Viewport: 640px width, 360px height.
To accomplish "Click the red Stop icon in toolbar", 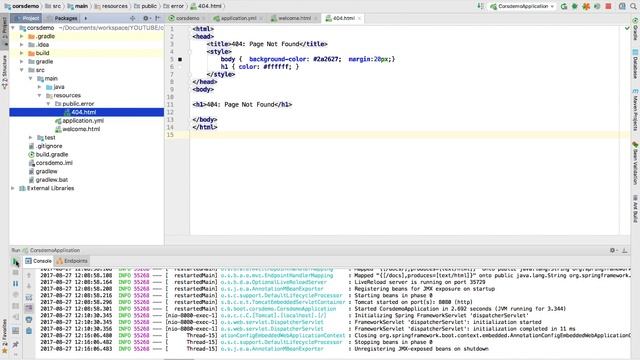I will pyautogui.click(x=608, y=6).
